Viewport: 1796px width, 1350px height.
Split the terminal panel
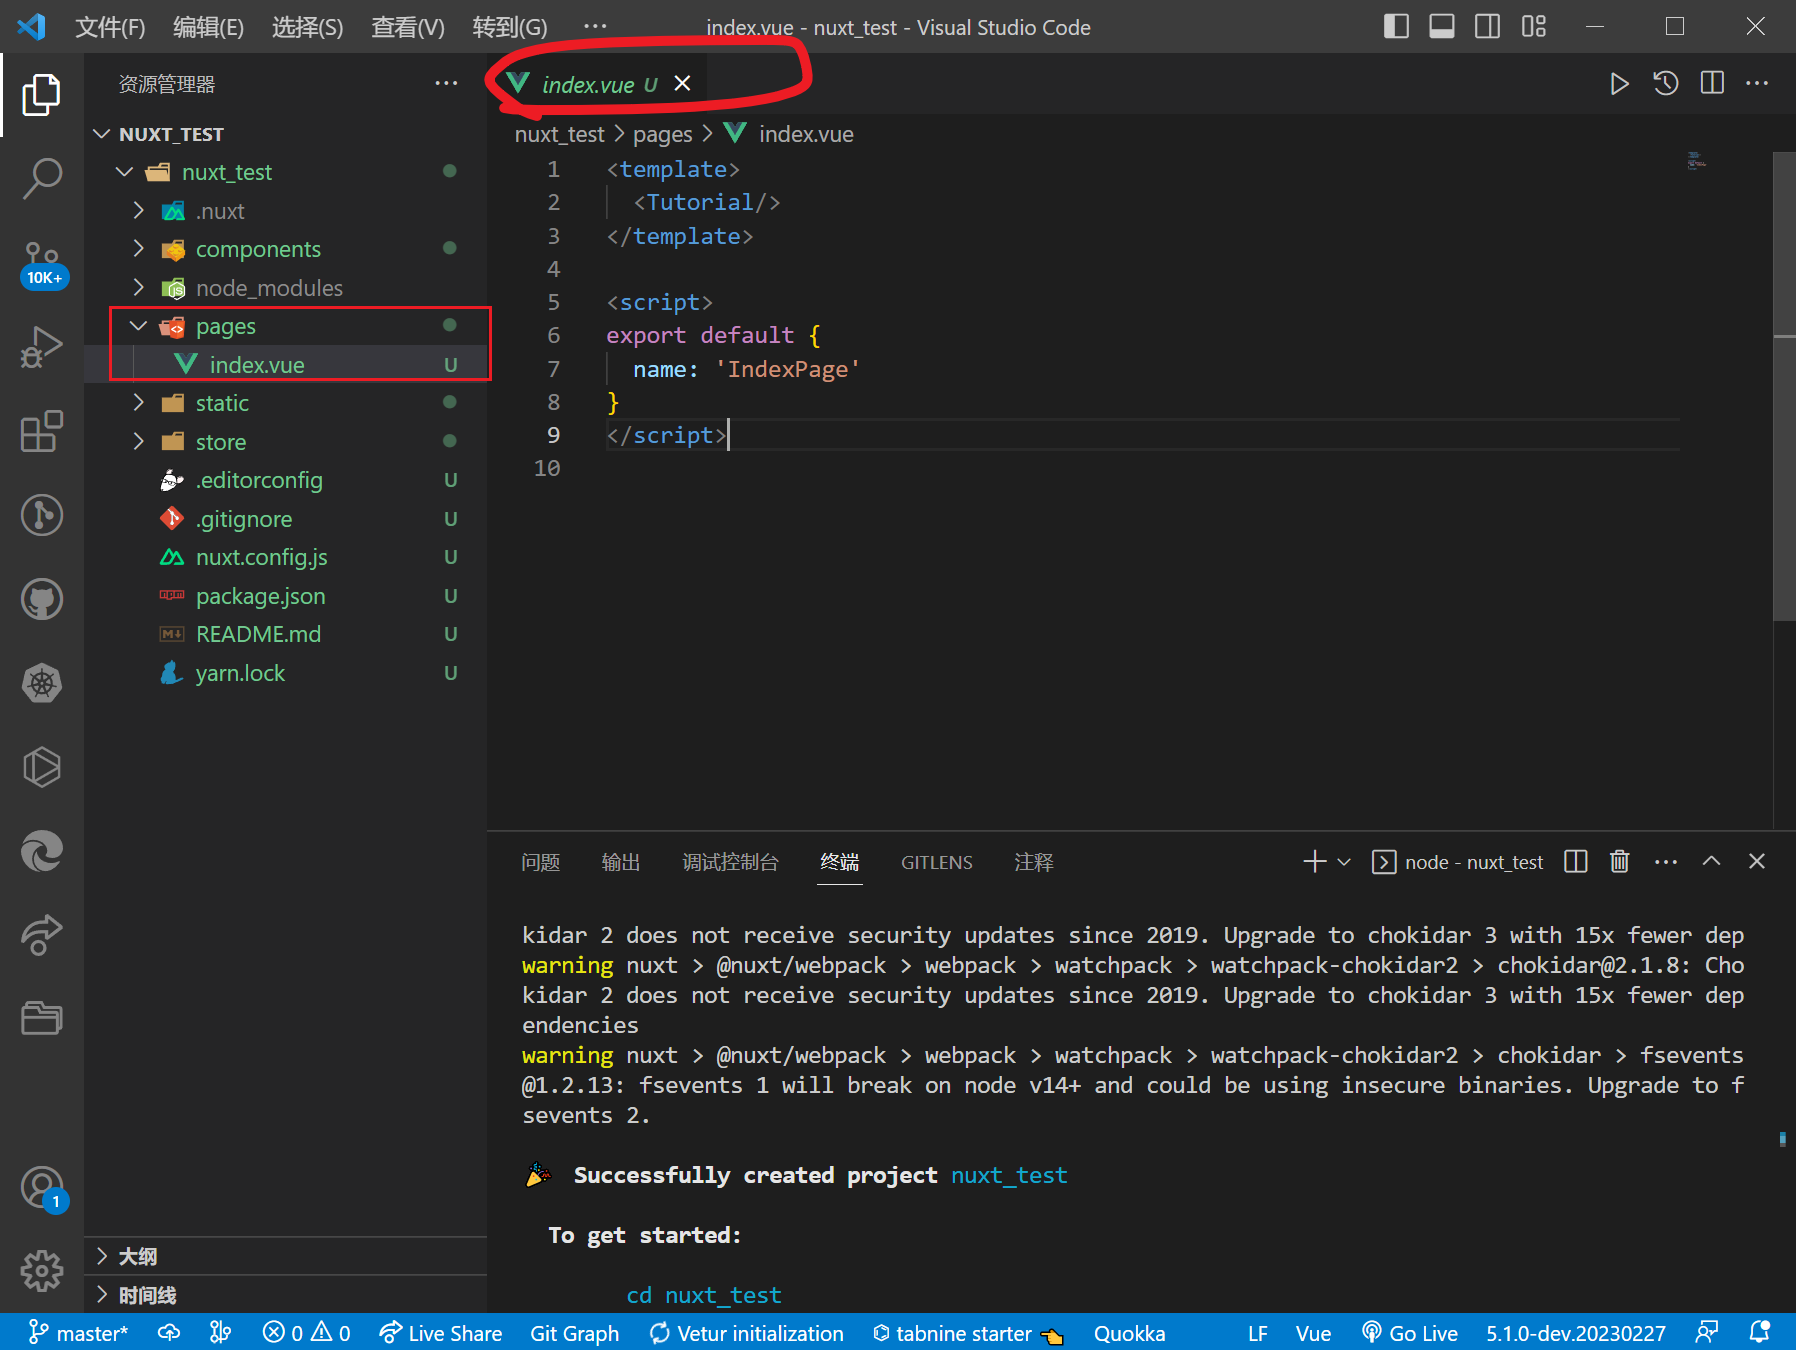(1576, 861)
